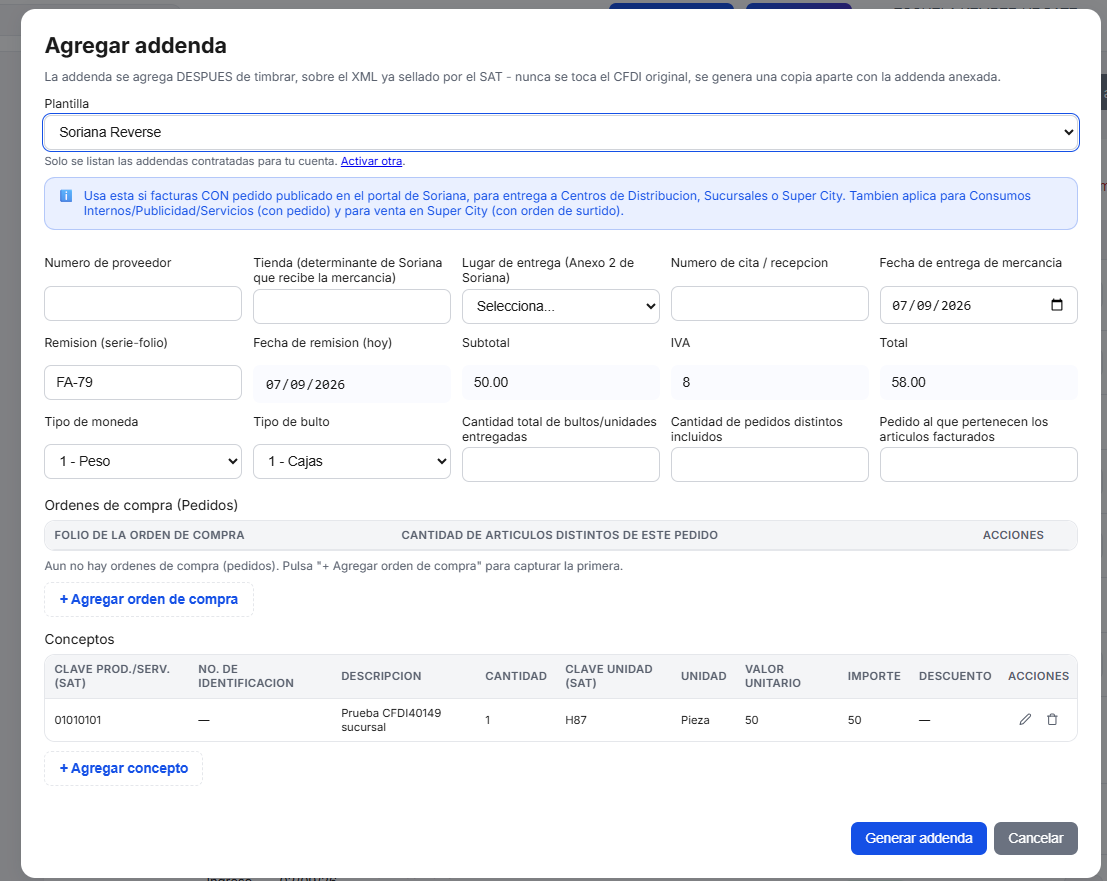Click the Ordenes de compra (Pedidos) heading

tap(141, 505)
